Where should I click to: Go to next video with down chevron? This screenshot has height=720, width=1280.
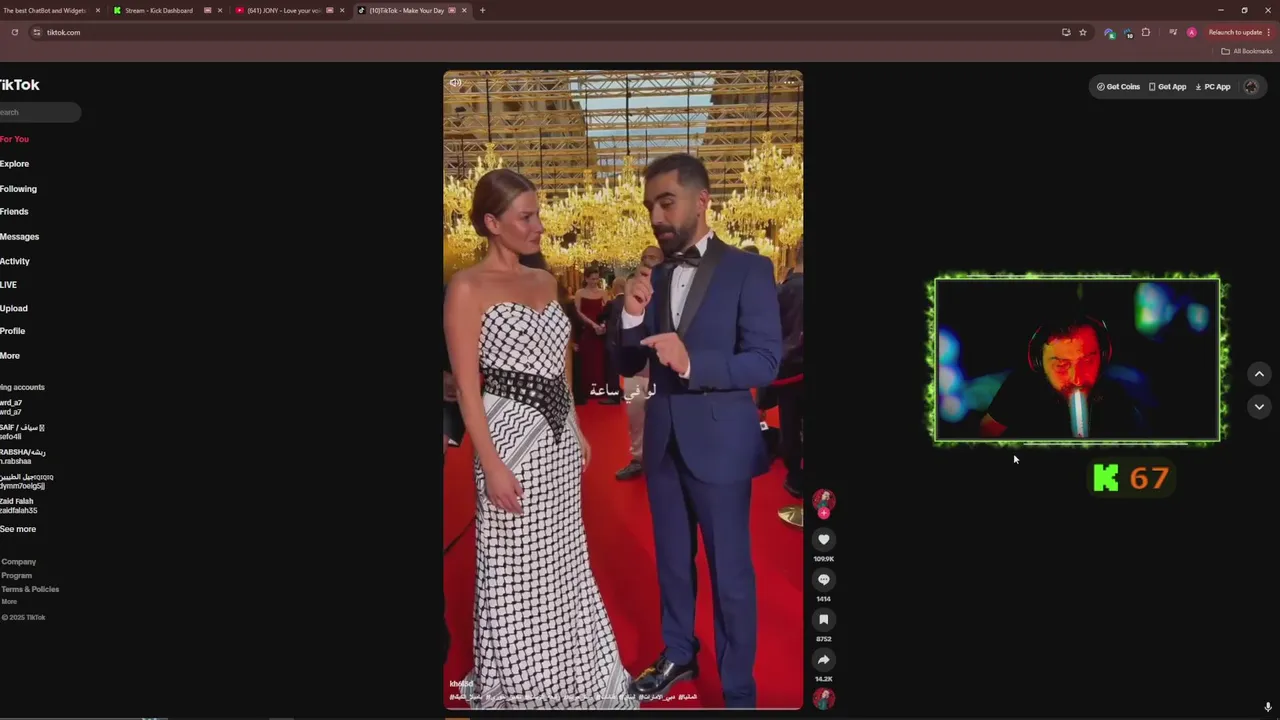click(x=1259, y=406)
